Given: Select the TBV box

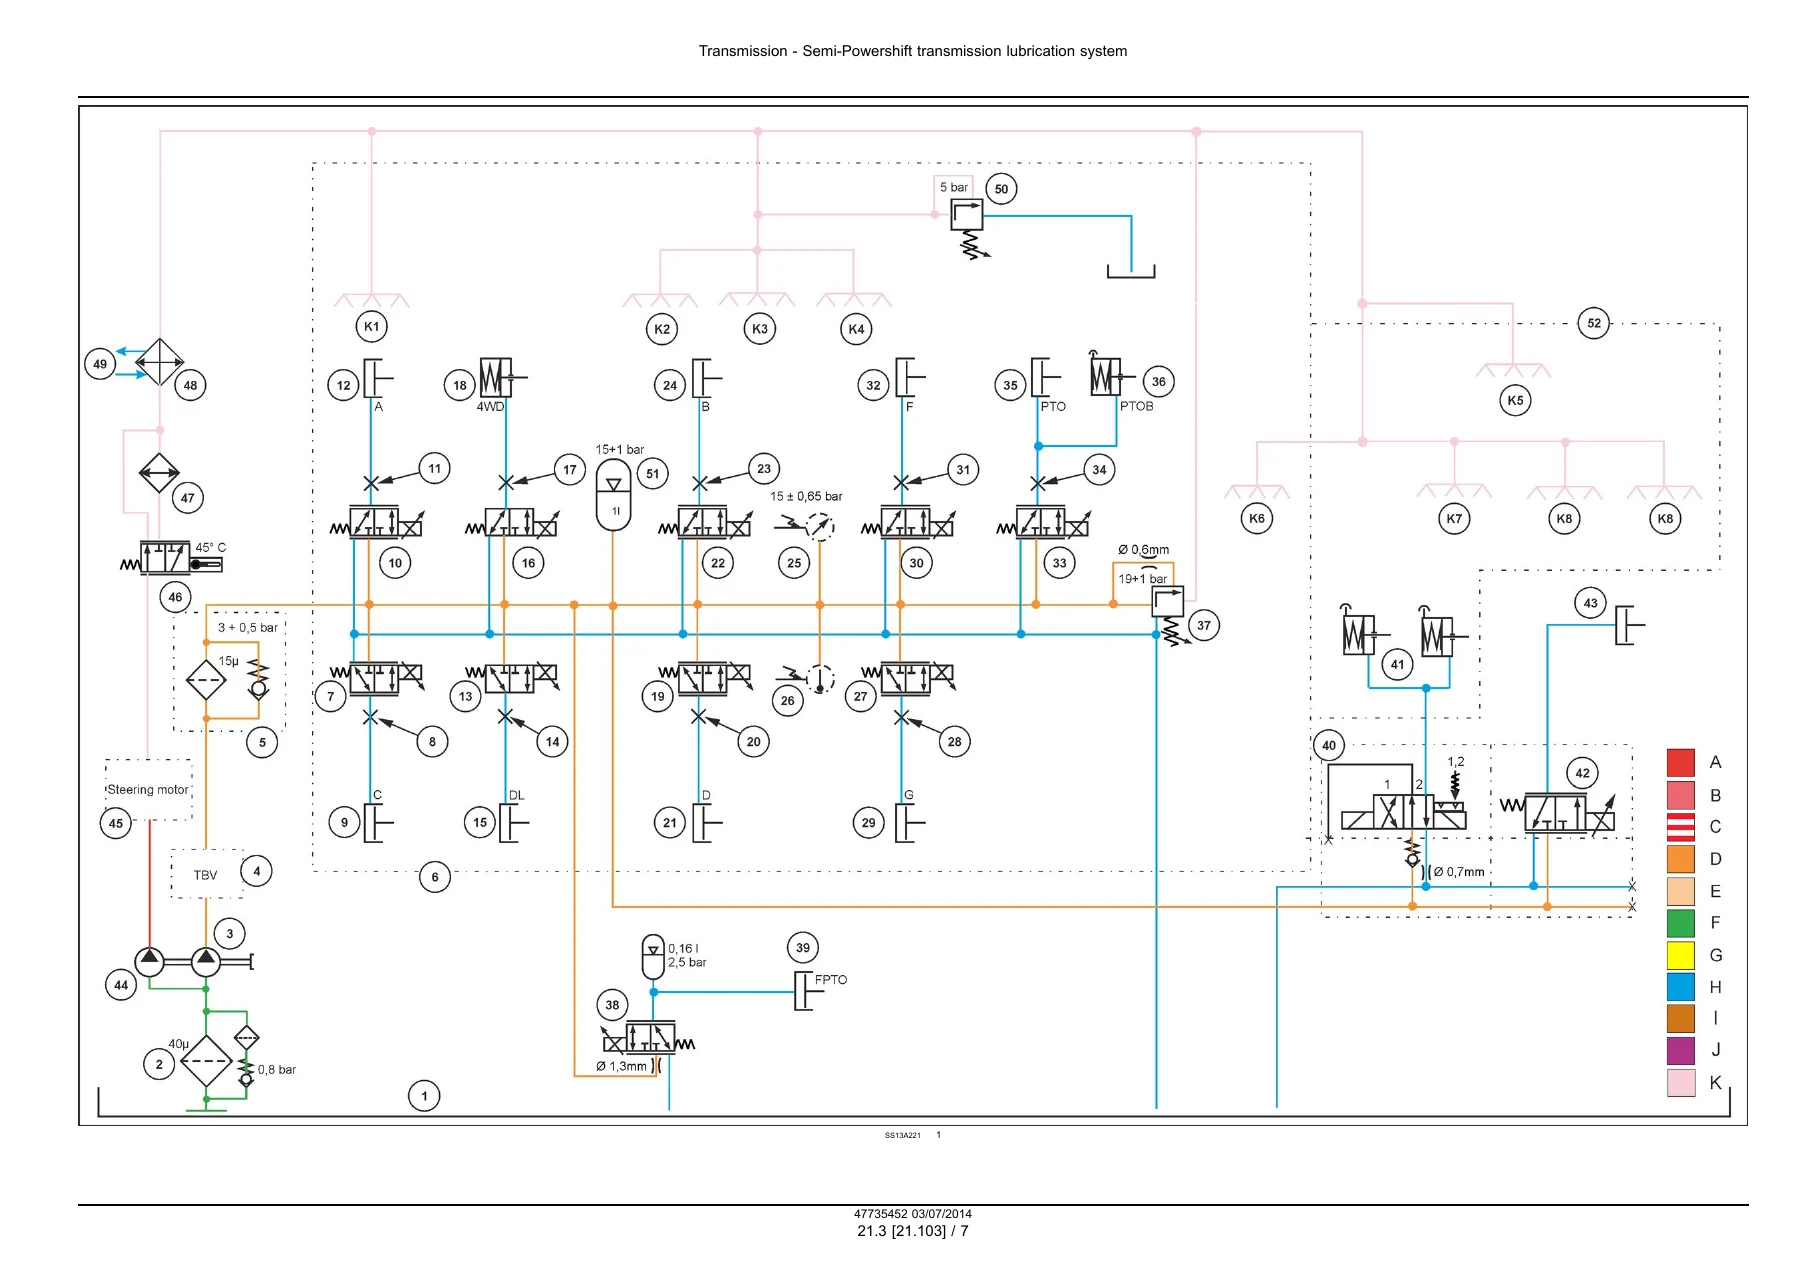Looking at the screenshot, I should (206, 874).
